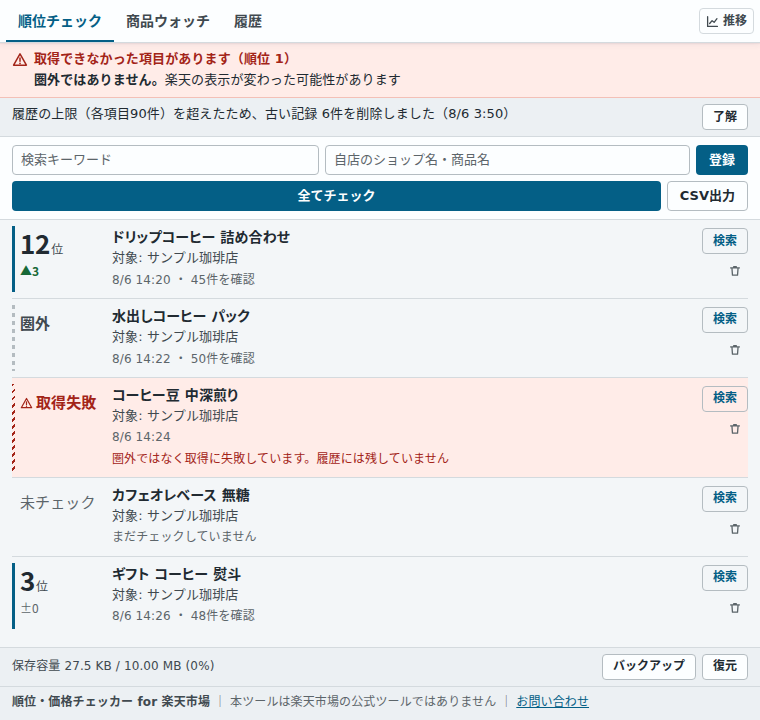Click the まだチェックしていません text
The width and height of the screenshot is (760, 720).
coord(184,536)
